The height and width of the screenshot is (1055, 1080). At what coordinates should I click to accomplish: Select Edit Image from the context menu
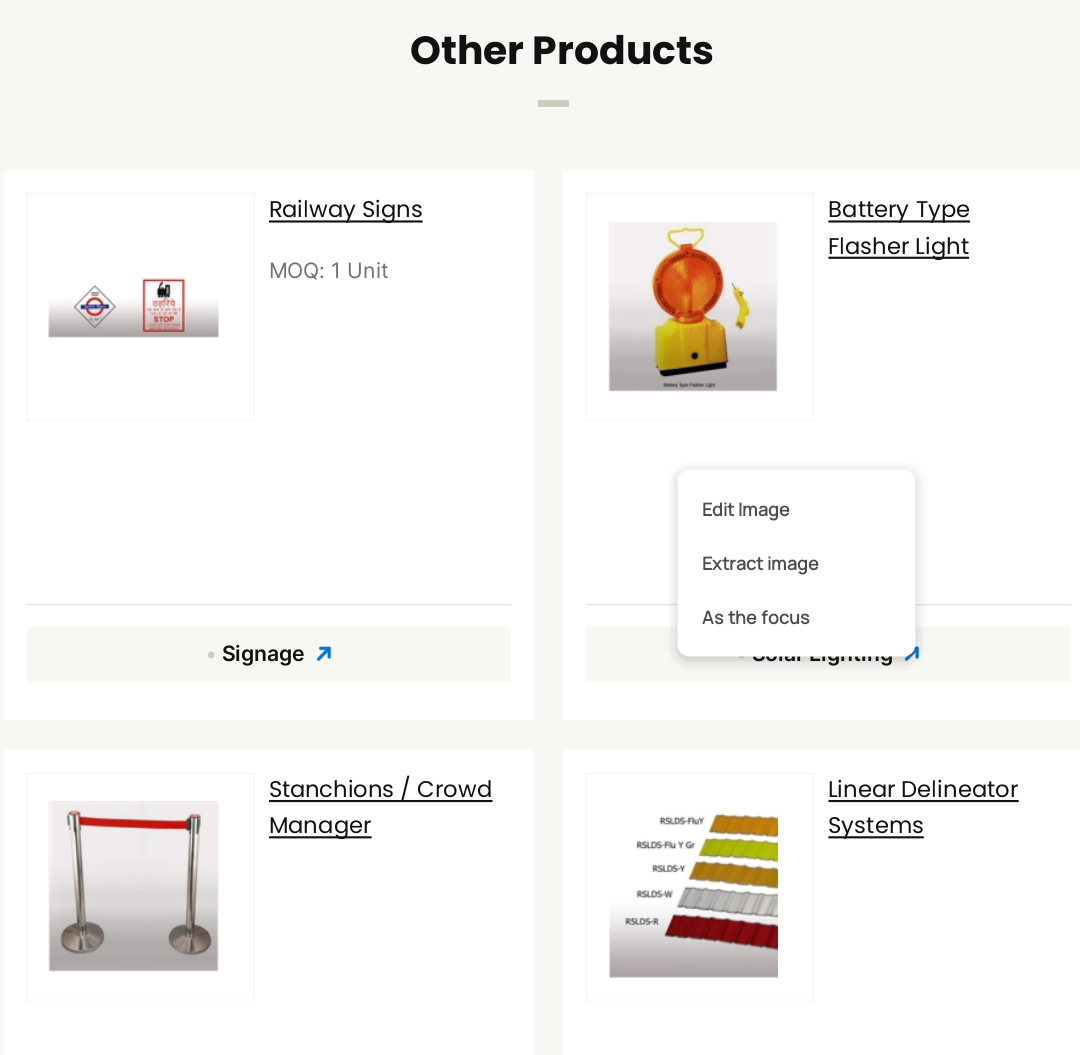746,510
